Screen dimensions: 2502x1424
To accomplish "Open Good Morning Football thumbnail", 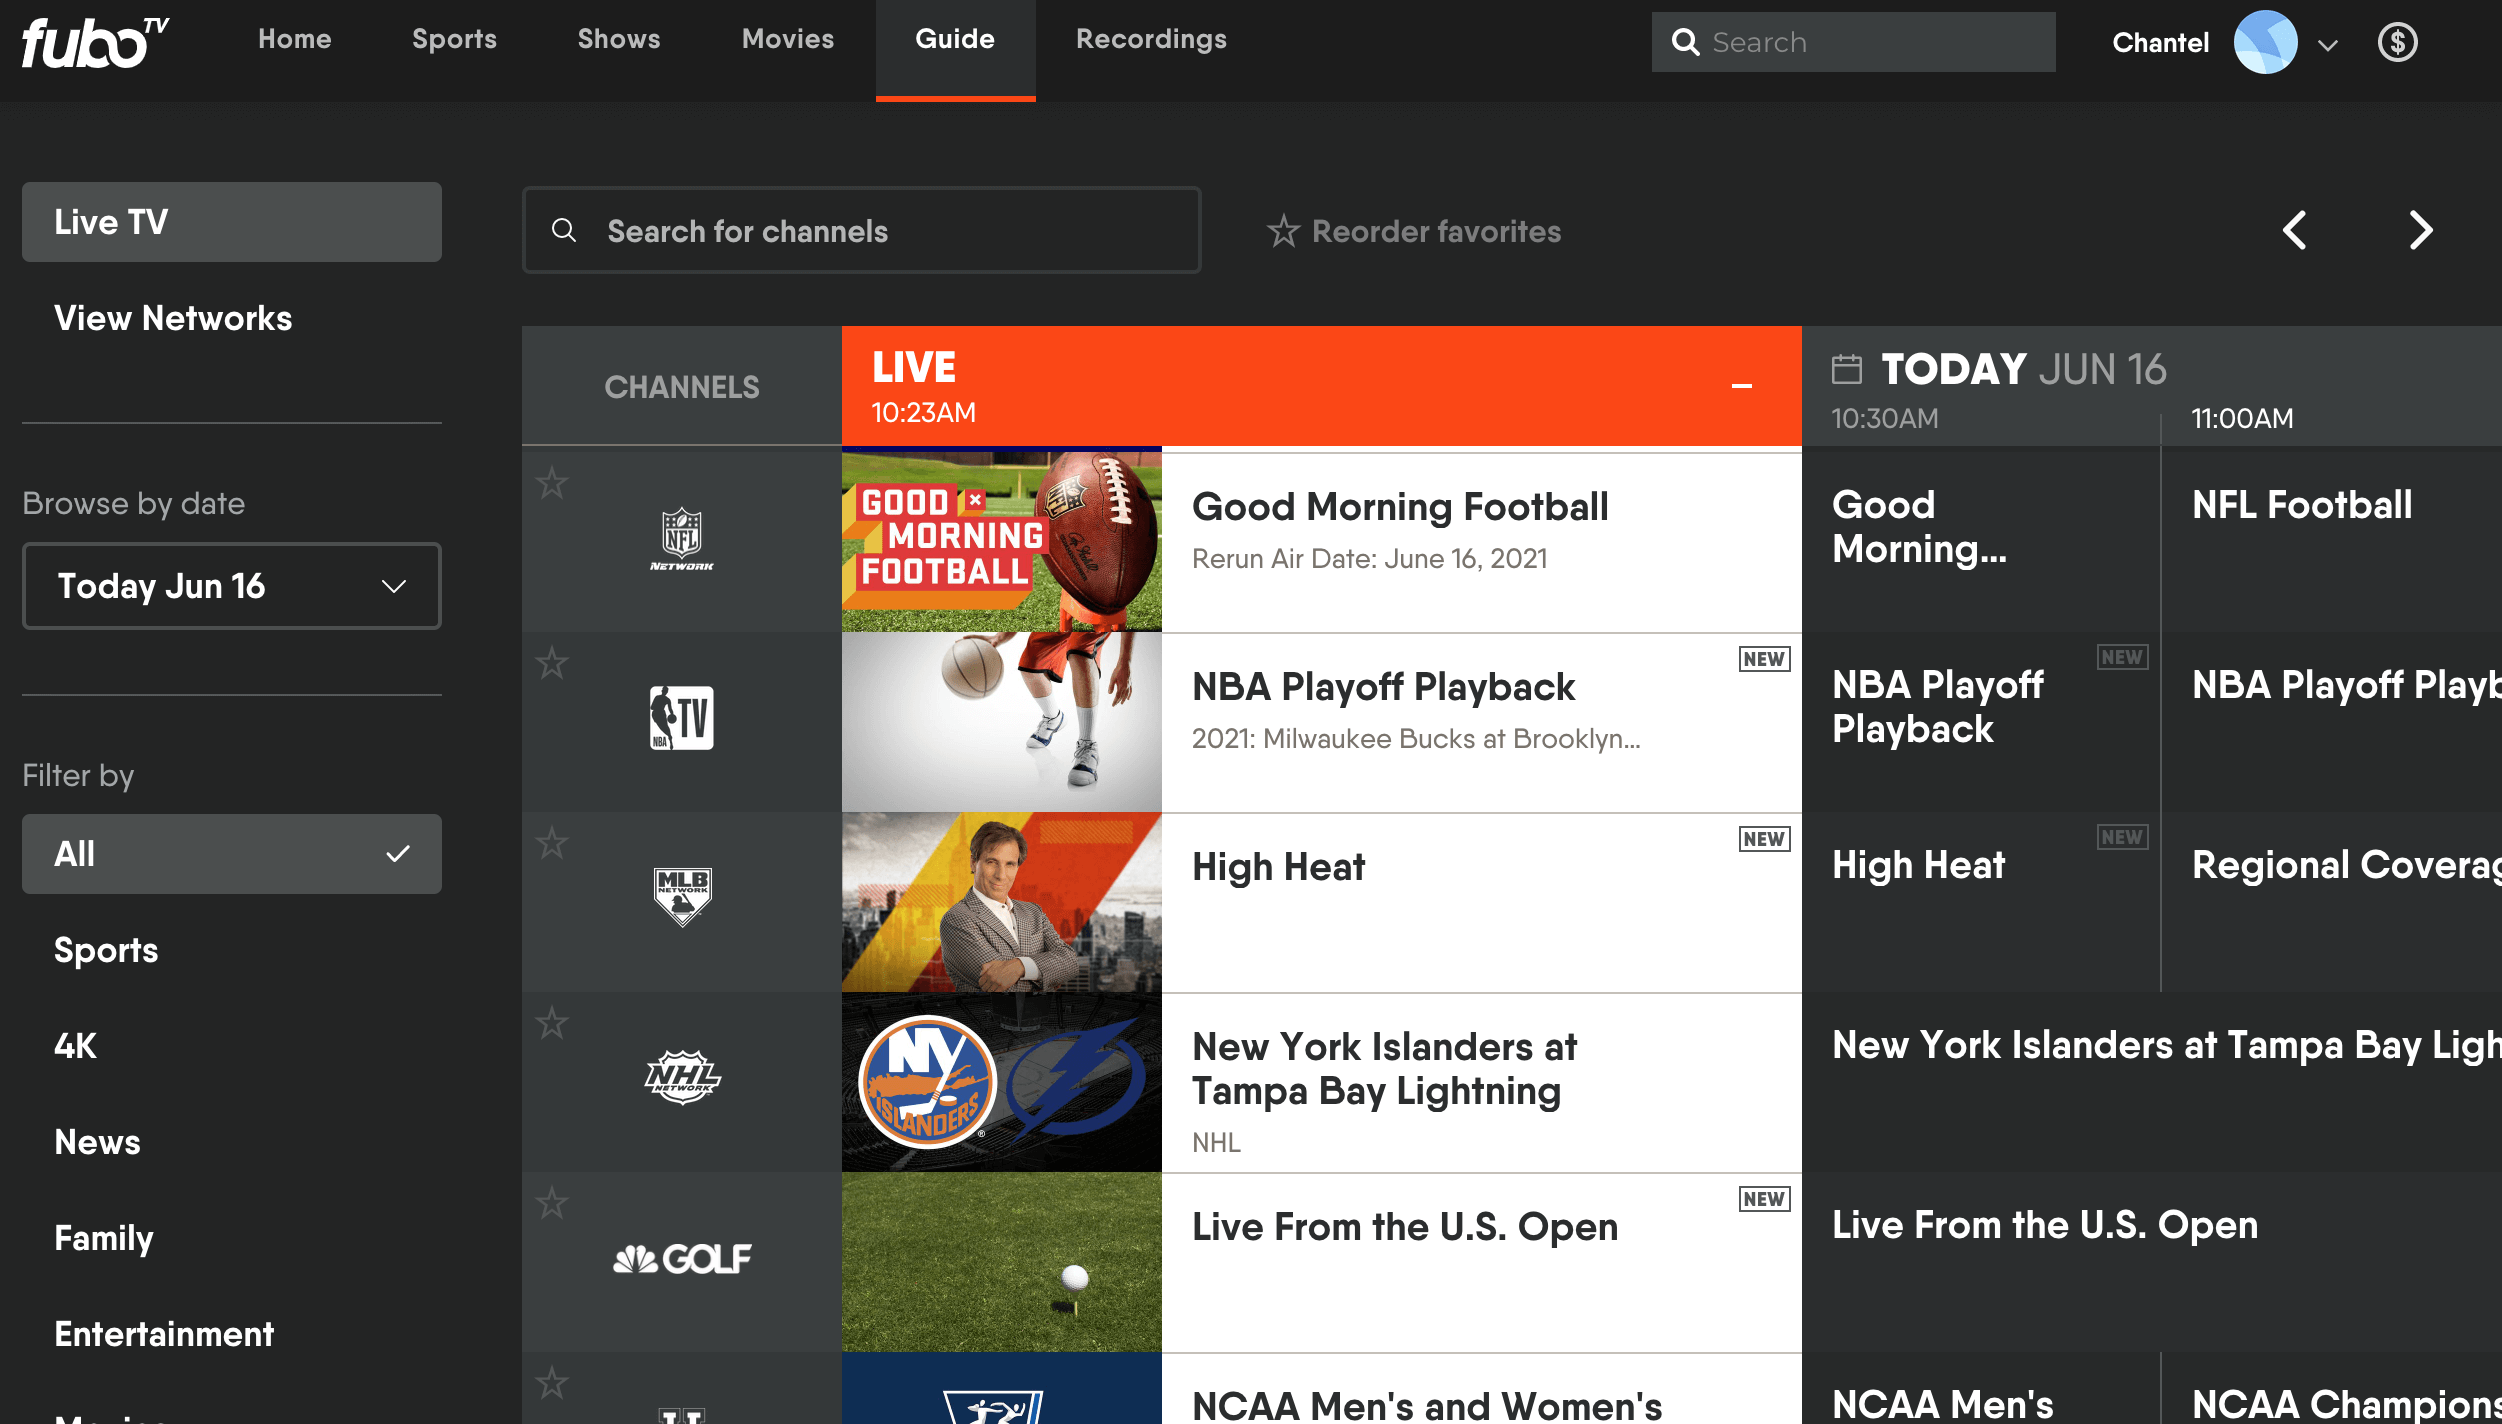I will coord(1002,540).
